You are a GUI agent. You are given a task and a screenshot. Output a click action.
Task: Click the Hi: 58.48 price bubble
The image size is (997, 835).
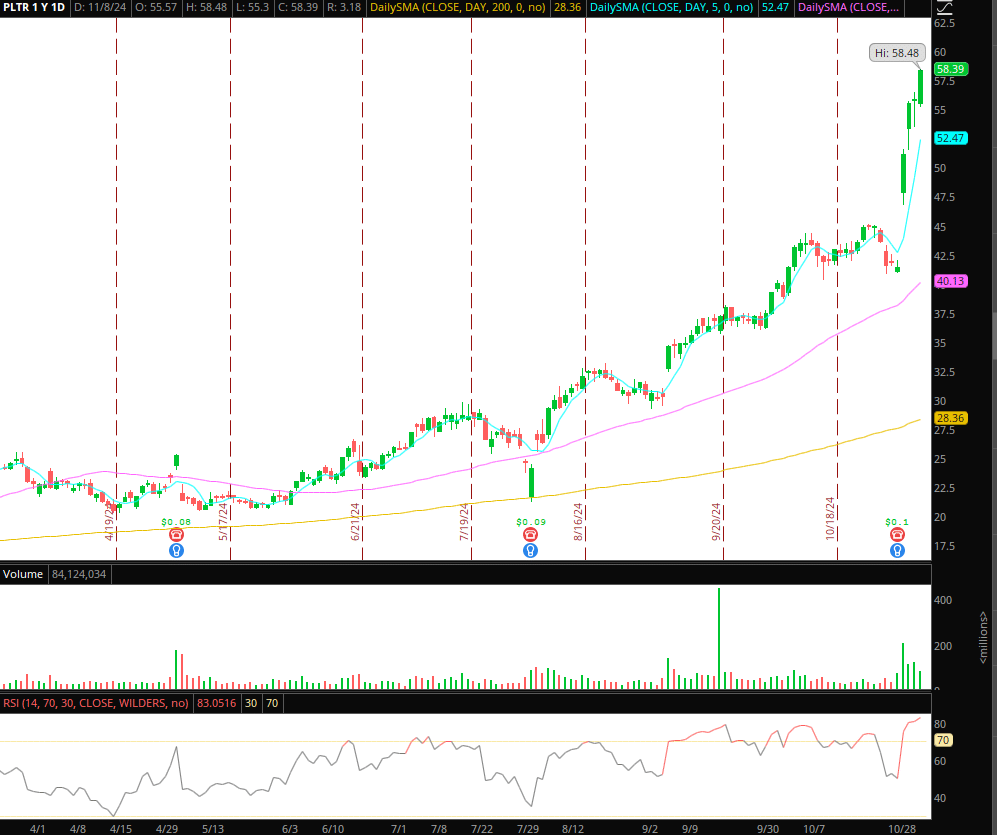pyautogui.click(x=896, y=53)
